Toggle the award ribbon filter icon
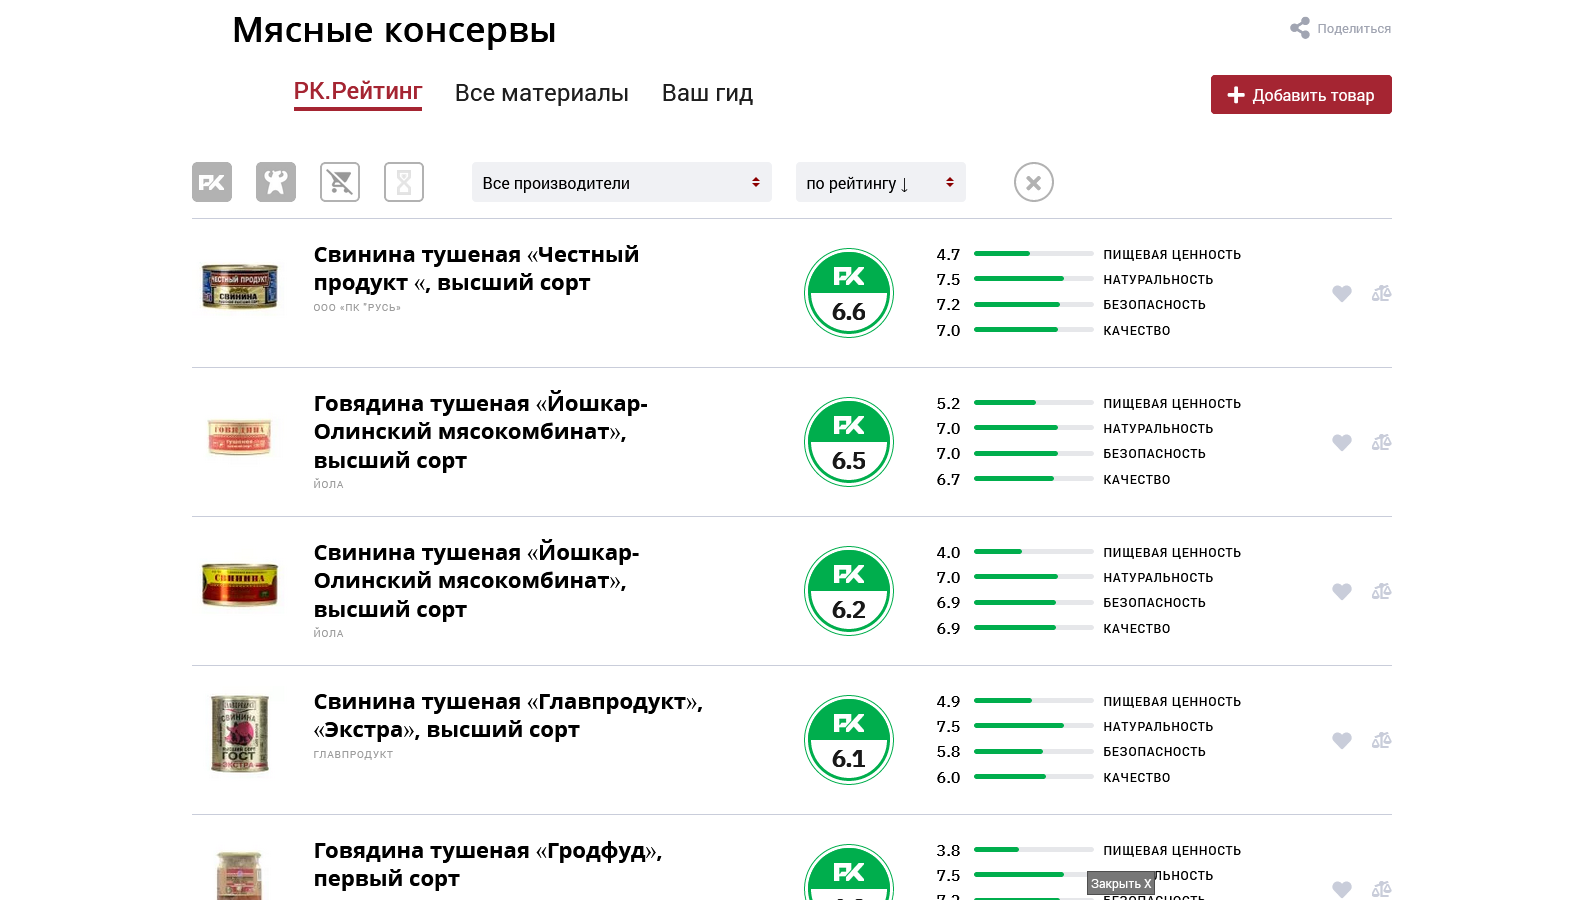Image resolution: width=1583 pixels, height=900 pixels. (276, 182)
